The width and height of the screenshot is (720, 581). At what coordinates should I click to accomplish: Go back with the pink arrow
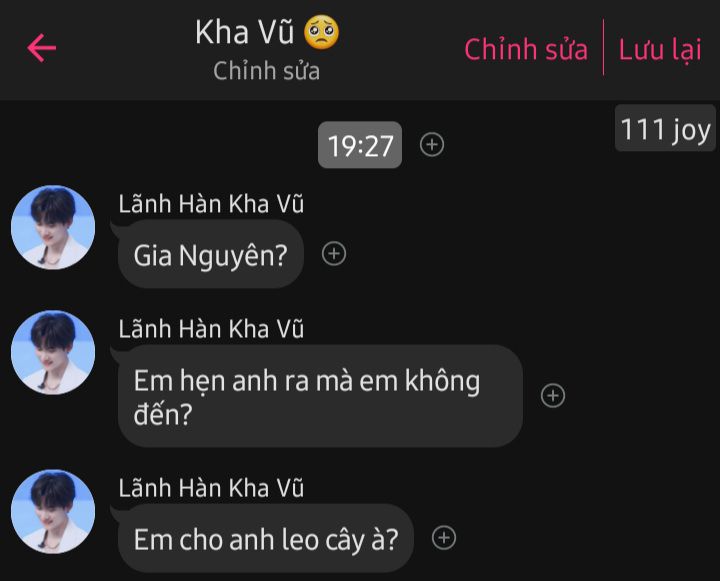[x=41, y=48]
